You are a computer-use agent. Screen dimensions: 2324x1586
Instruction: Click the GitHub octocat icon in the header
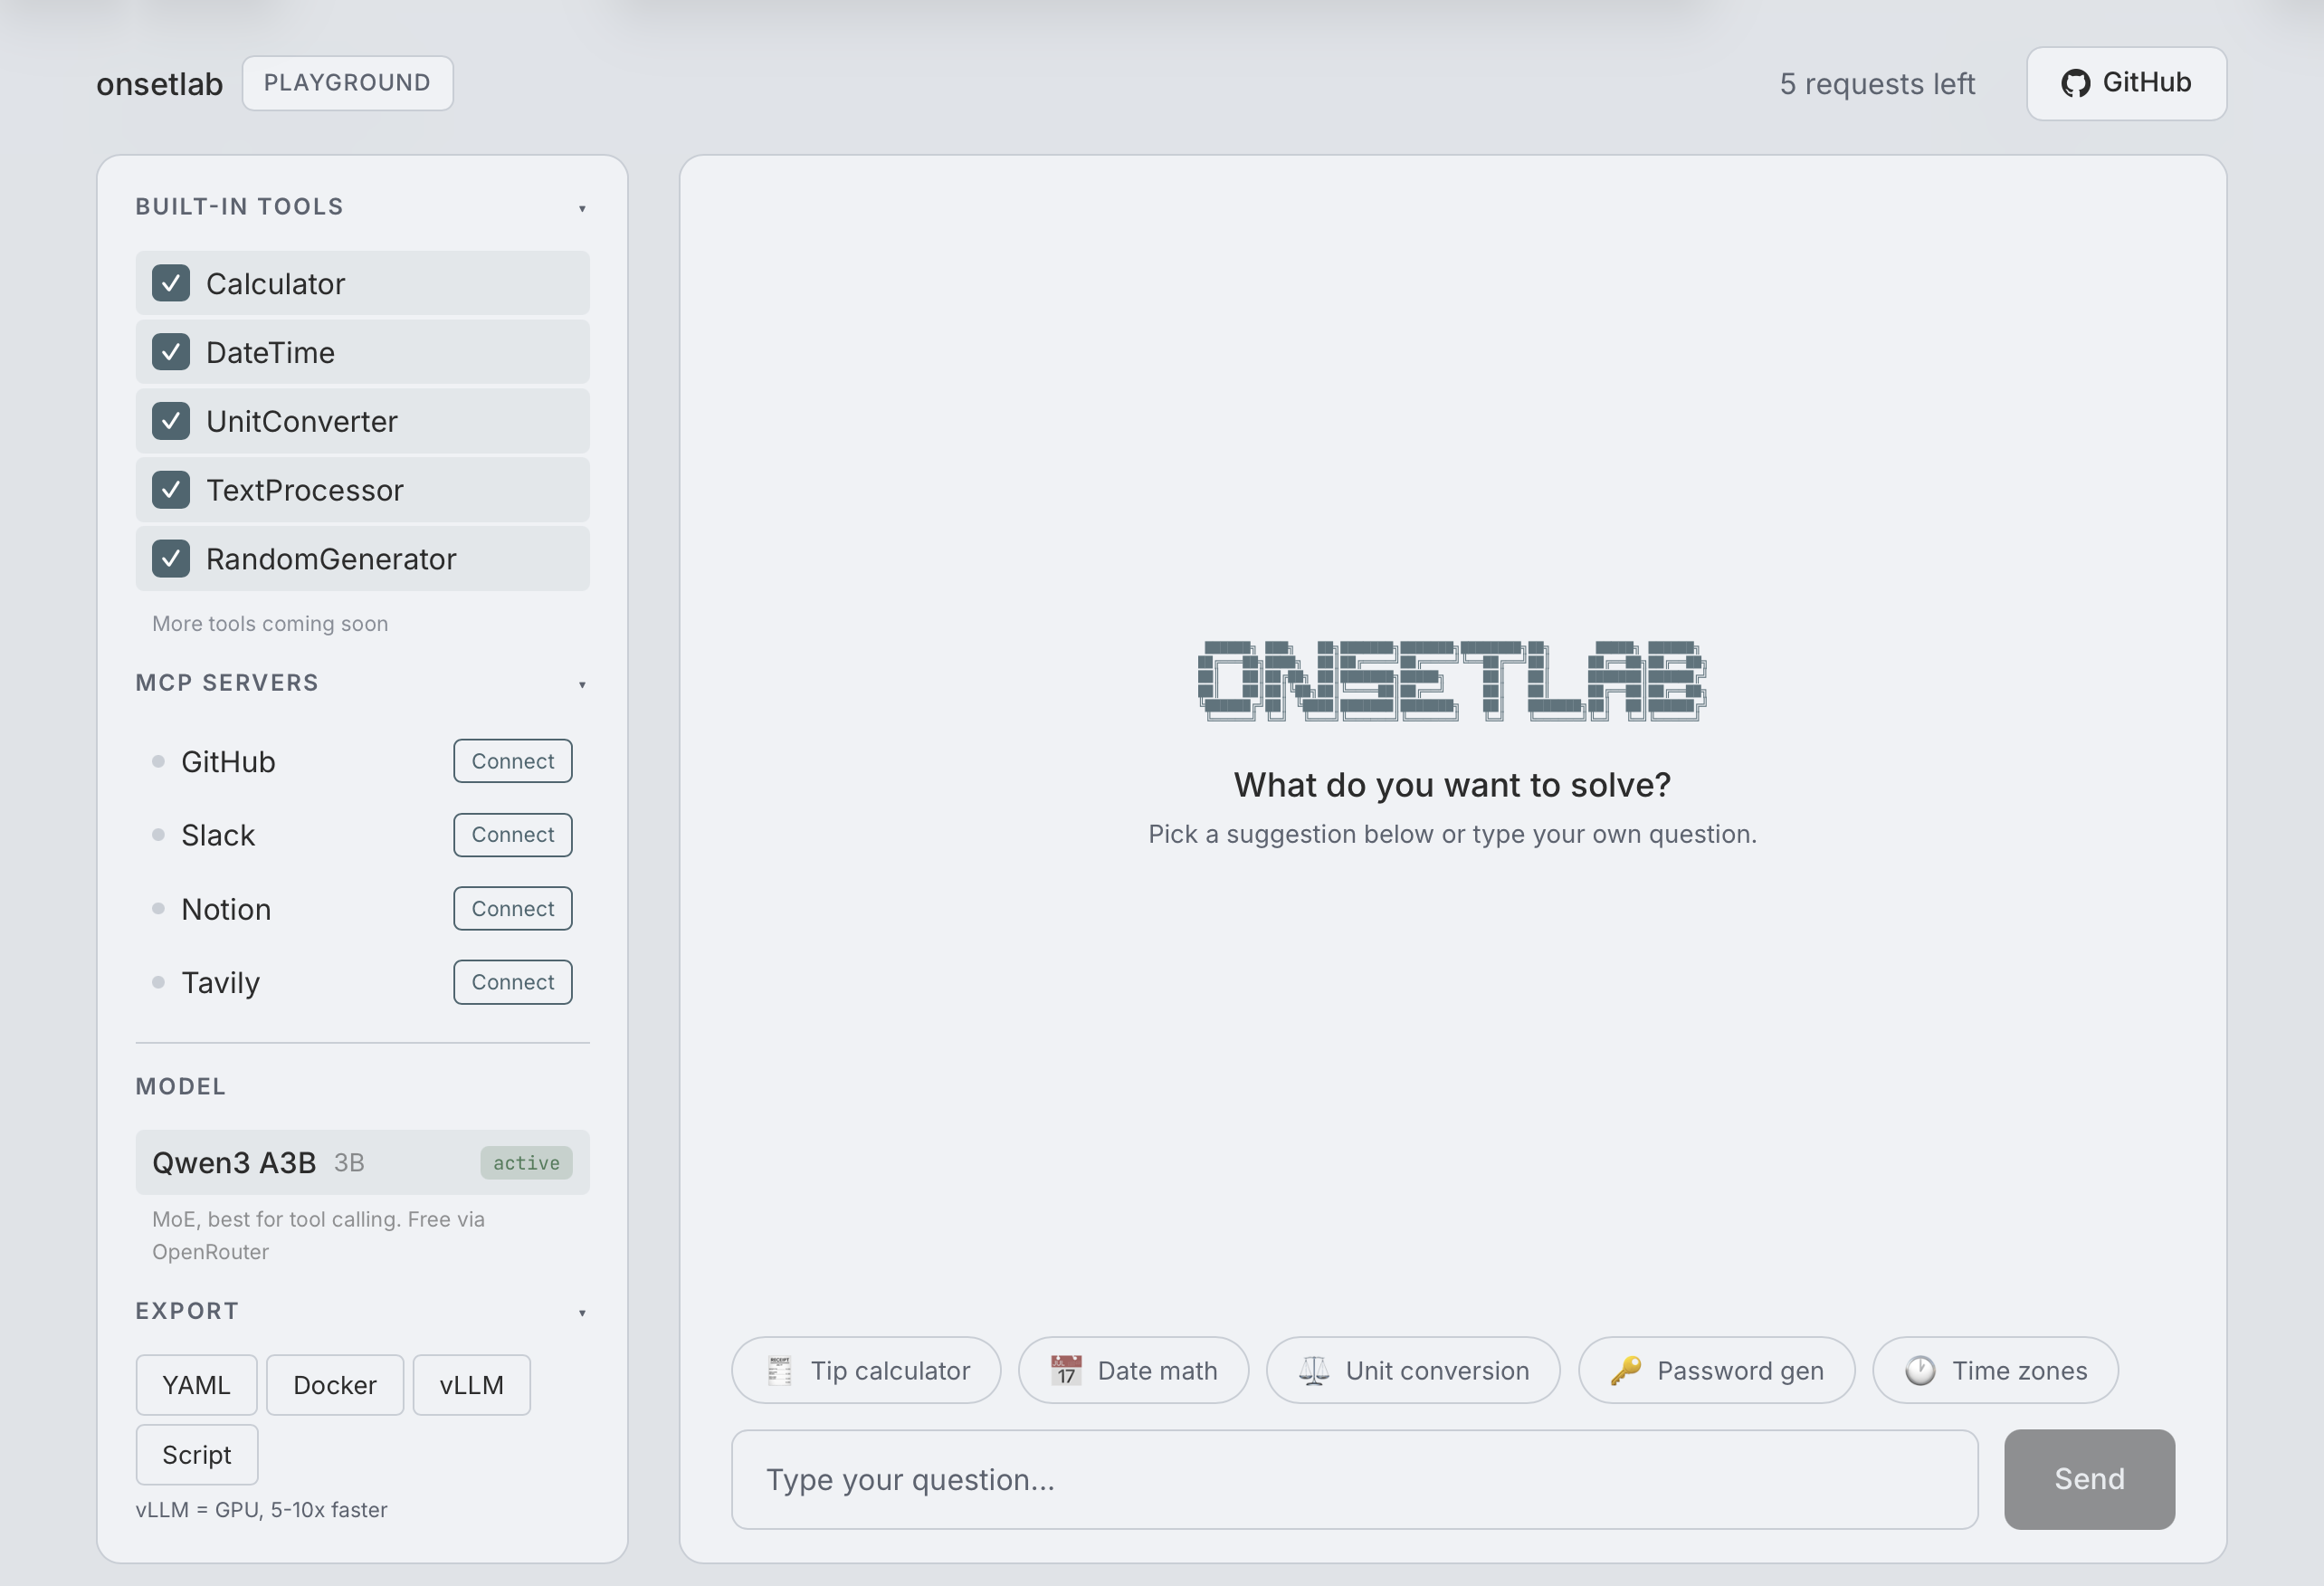click(x=2076, y=83)
